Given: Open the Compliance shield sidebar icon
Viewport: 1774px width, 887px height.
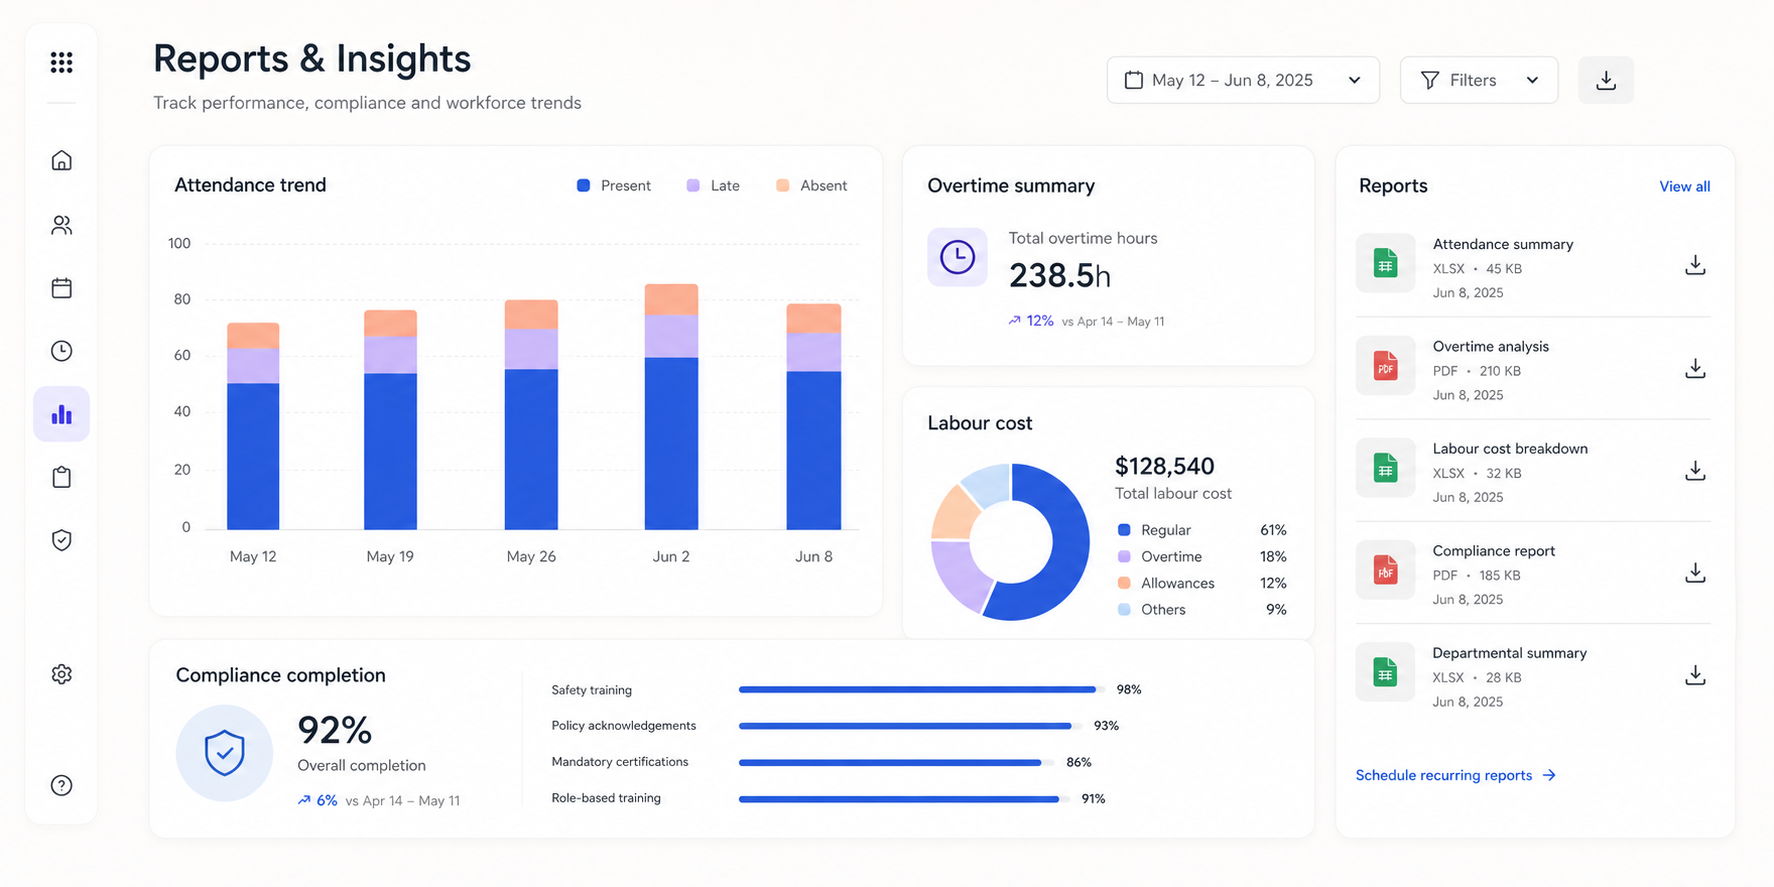Looking at the screenshot, I should [x=61, y=540].
